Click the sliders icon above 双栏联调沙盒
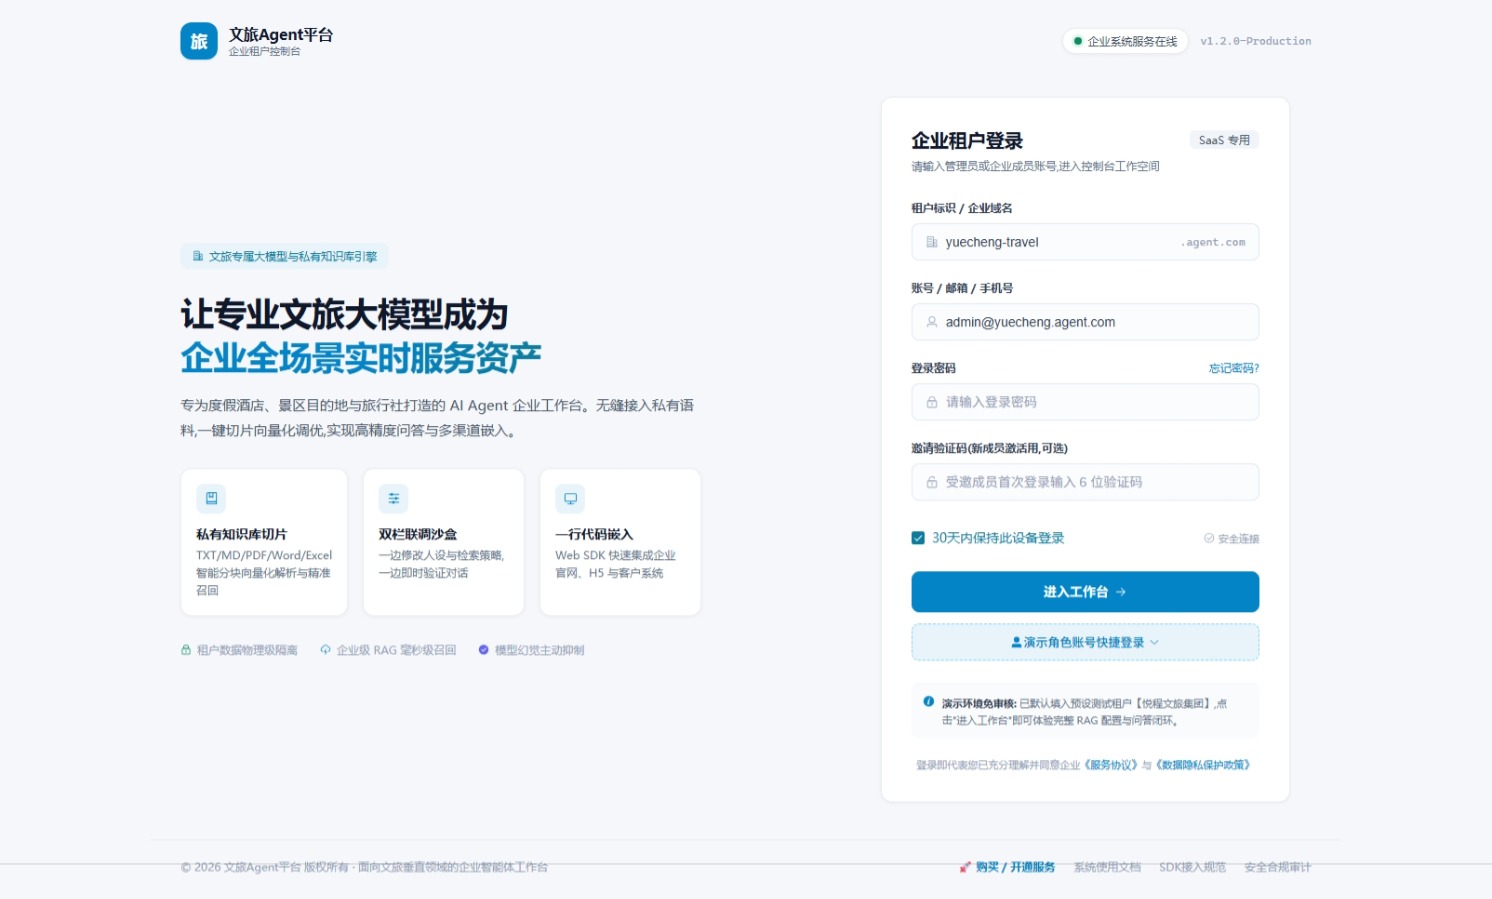Viewport: 1492px width, 899px height. click(x=393, y=498)
